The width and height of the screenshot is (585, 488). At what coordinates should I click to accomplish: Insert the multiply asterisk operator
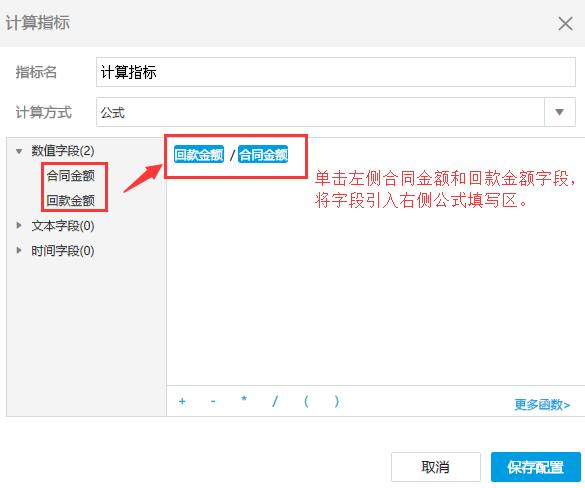tap(244, 399)
